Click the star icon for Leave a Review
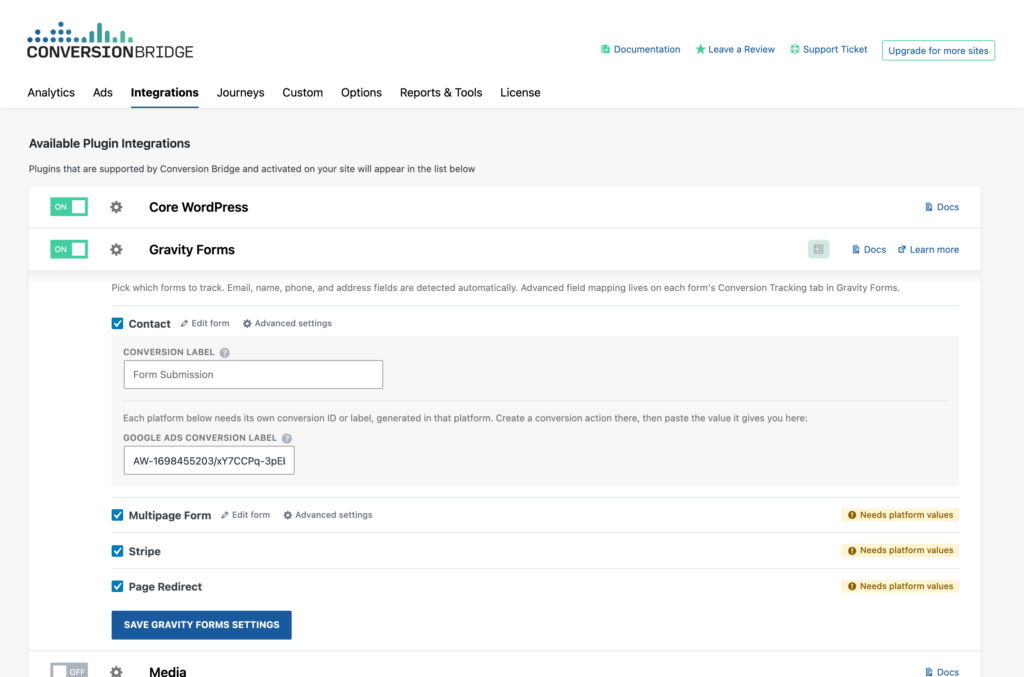The image size is (1024, 677). [700, 49]
